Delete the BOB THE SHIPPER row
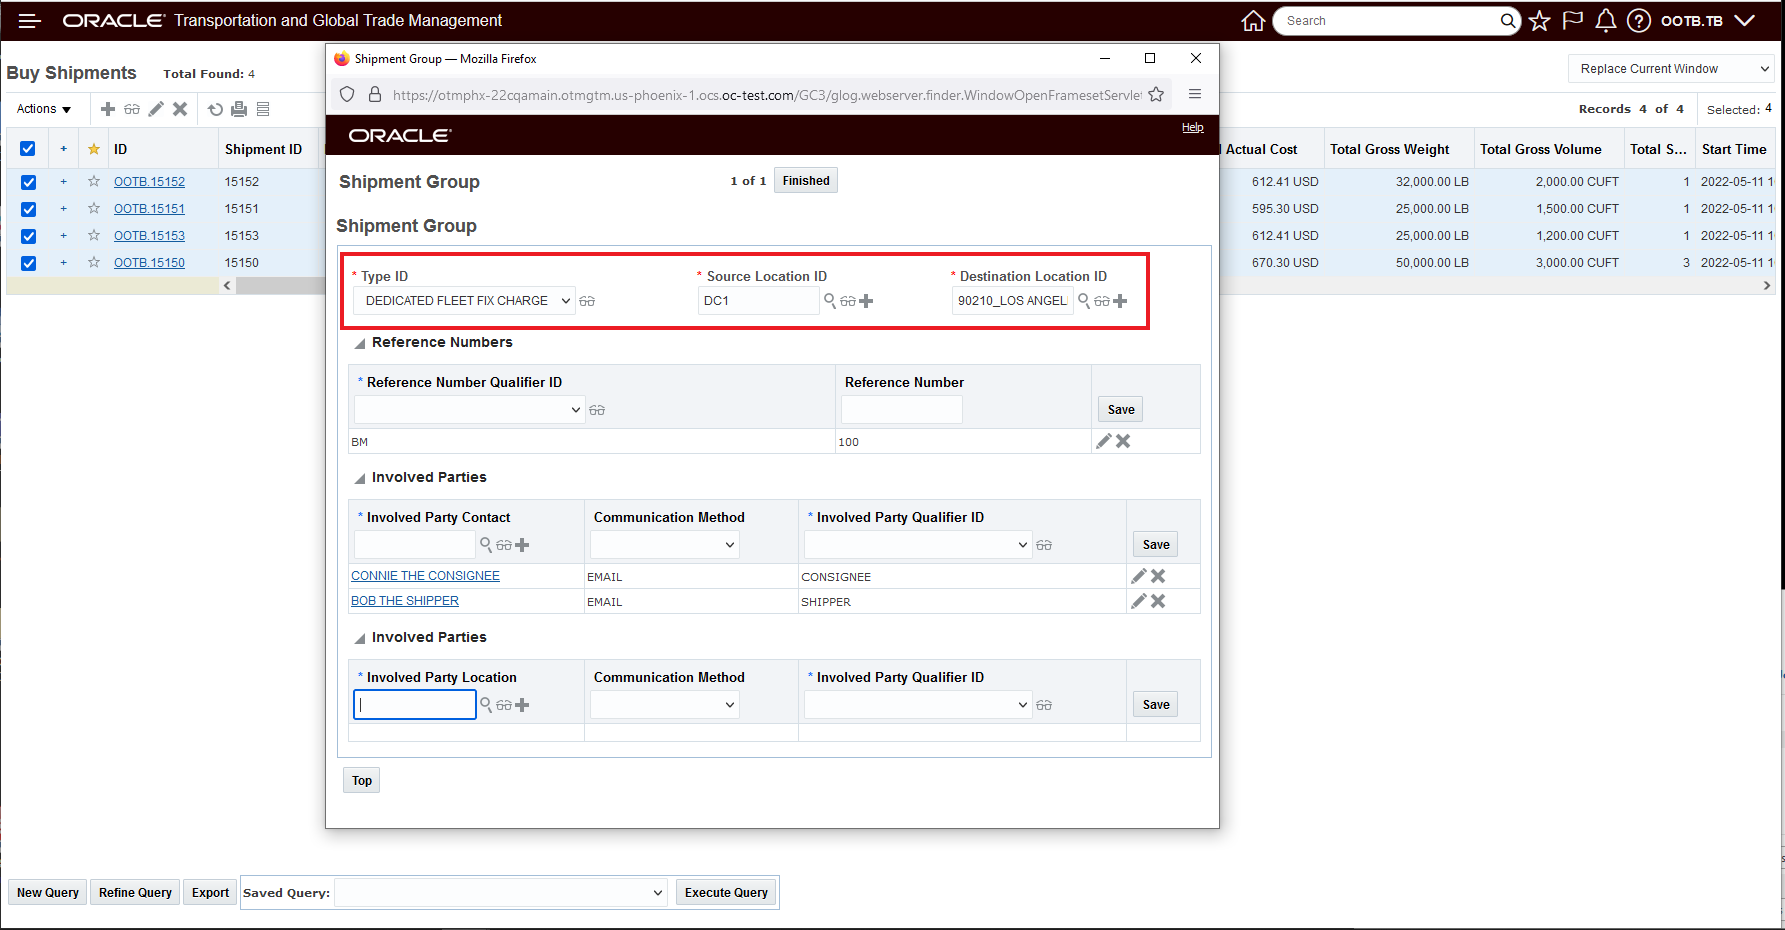This screenshot has width=1785, height=930. click(1158, 601)
